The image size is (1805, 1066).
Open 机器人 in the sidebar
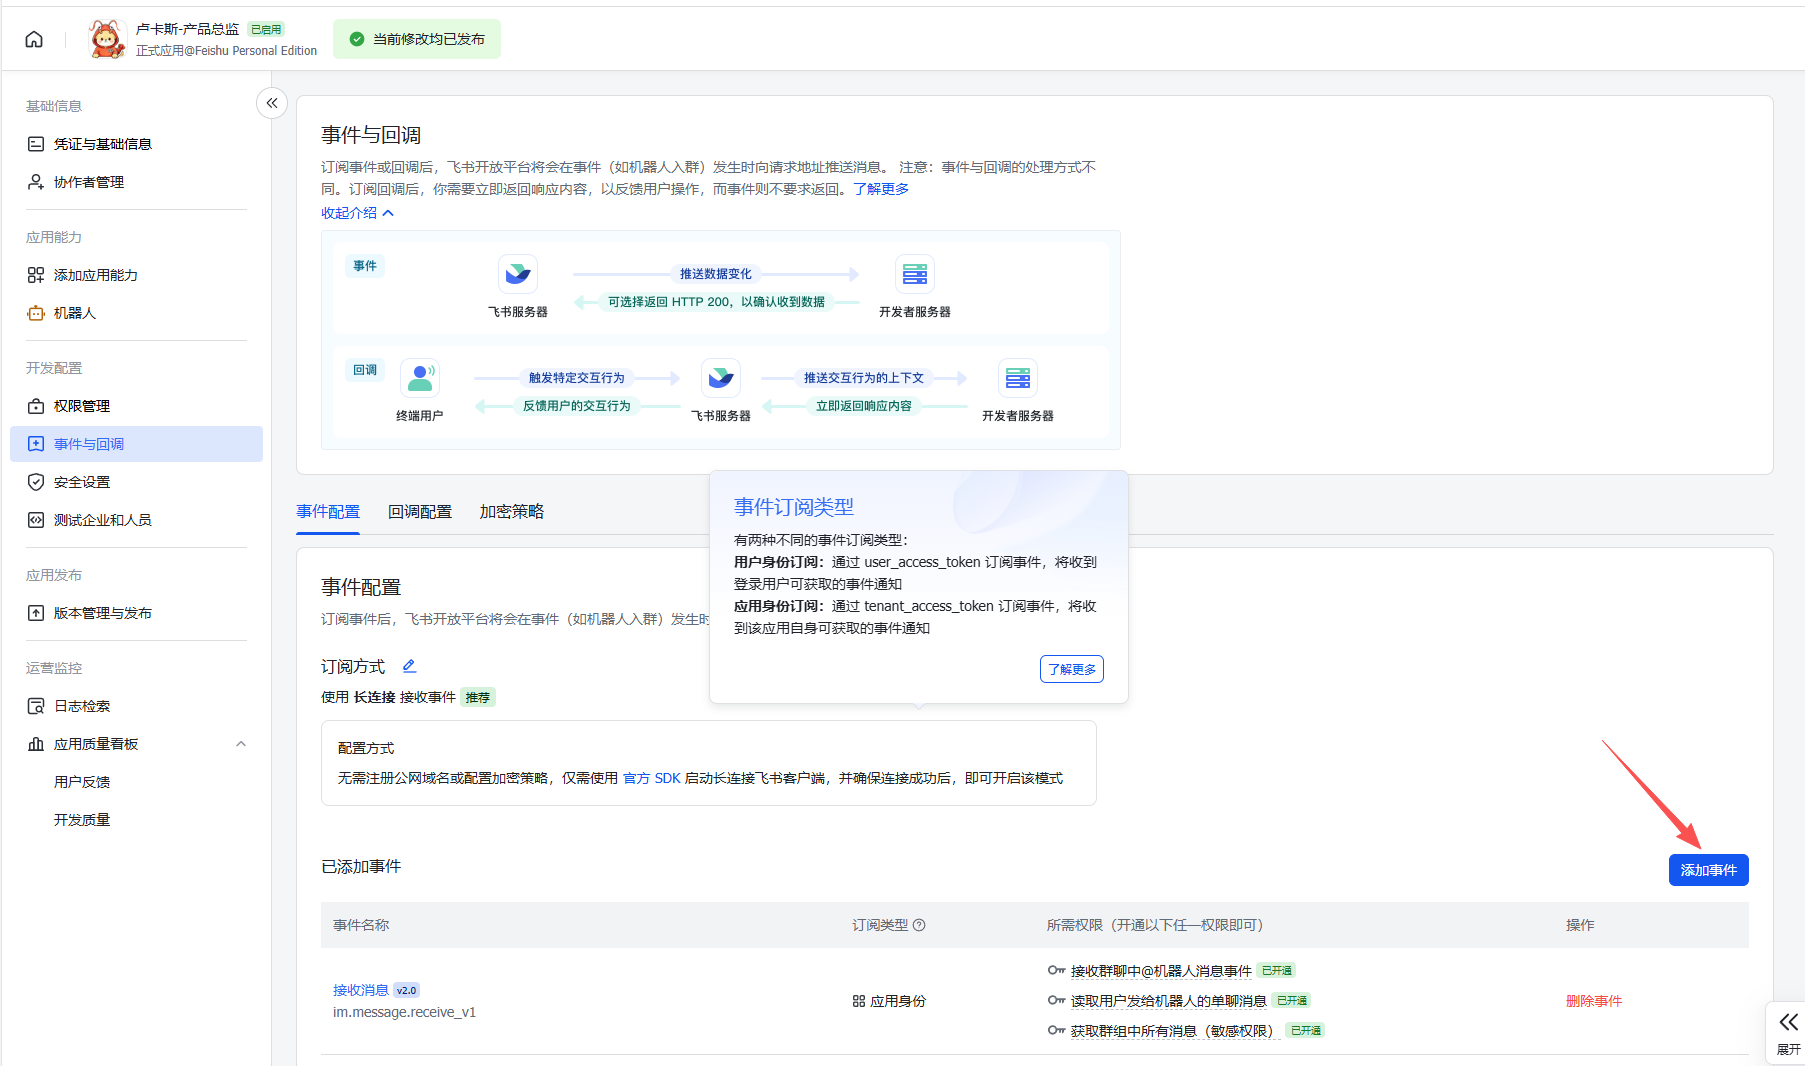point(75,313)
